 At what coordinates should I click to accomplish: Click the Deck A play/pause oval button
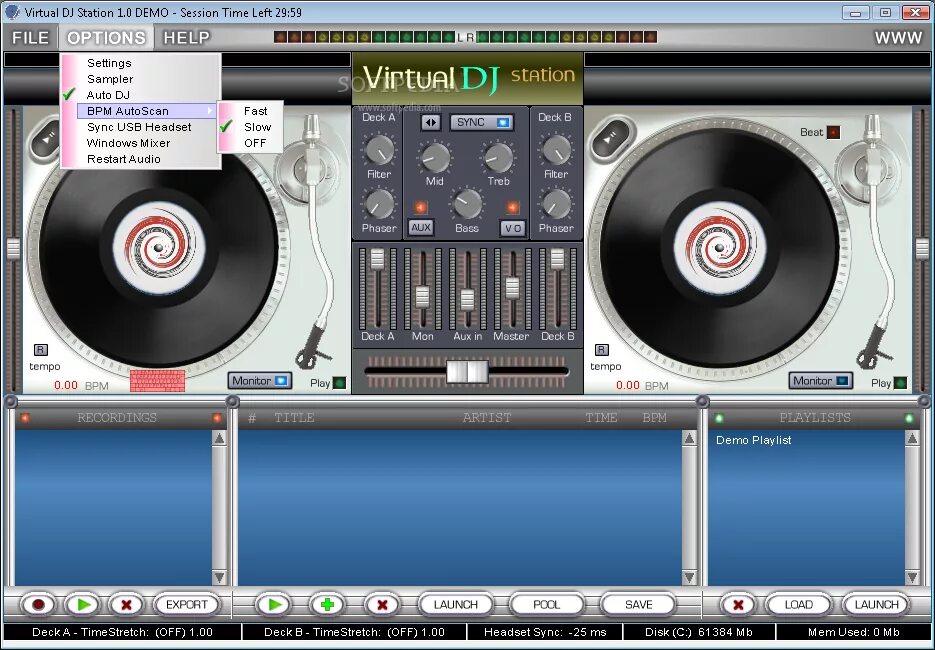click(48, 138)
